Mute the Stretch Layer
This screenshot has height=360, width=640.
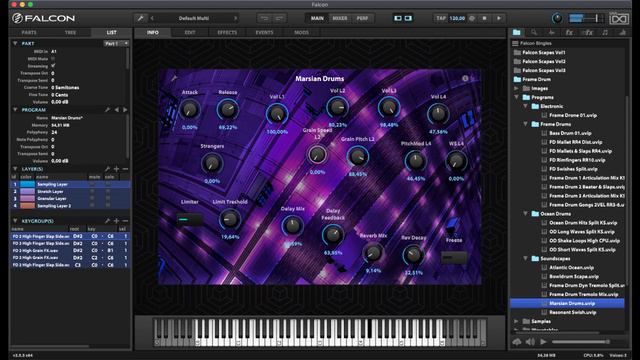[x=92, y=191]
